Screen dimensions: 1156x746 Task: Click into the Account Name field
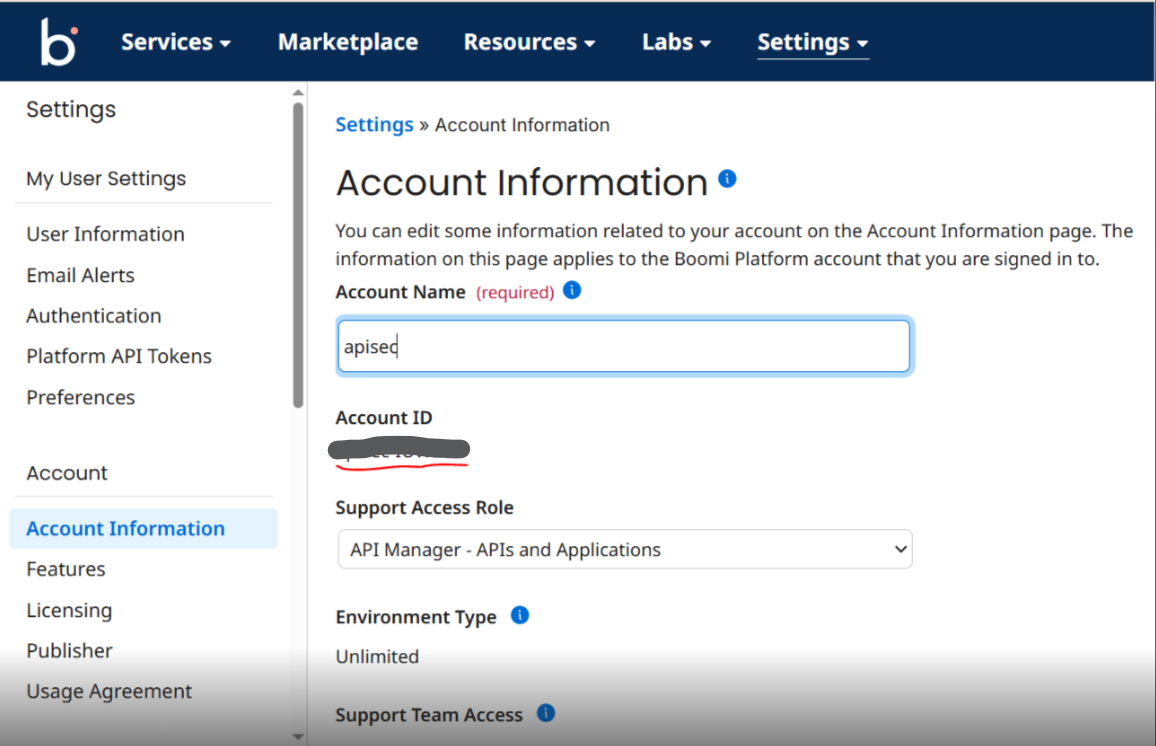(624, 347)
